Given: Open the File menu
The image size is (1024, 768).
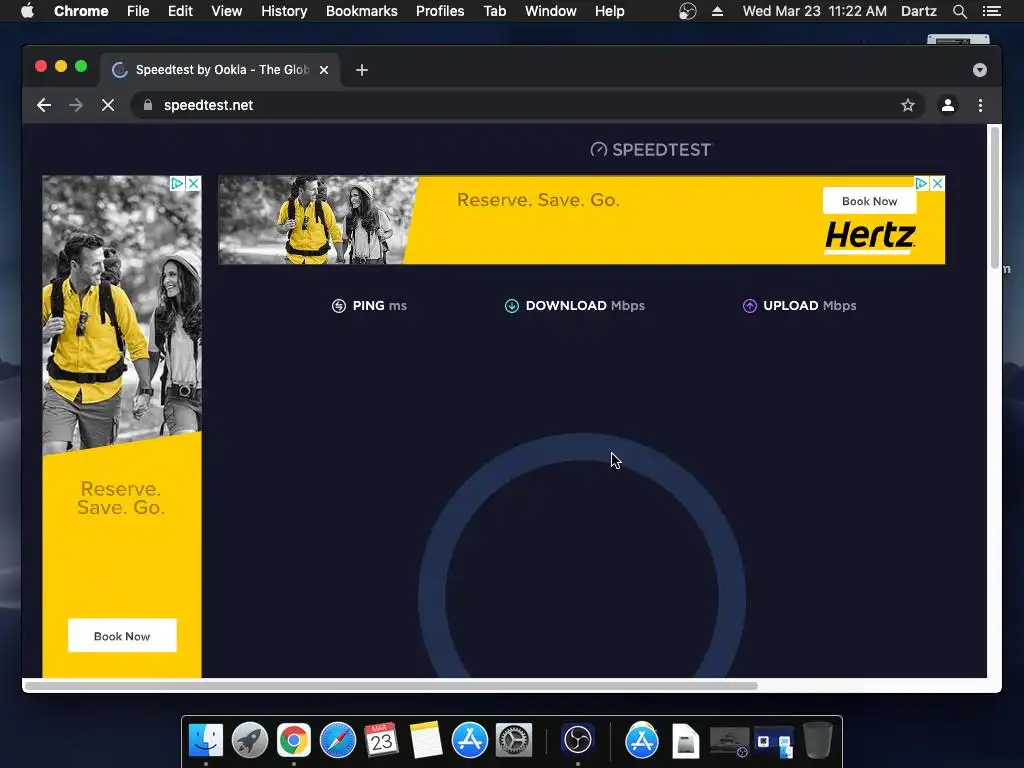Looking at the screenshot, I should coord(138,11).
